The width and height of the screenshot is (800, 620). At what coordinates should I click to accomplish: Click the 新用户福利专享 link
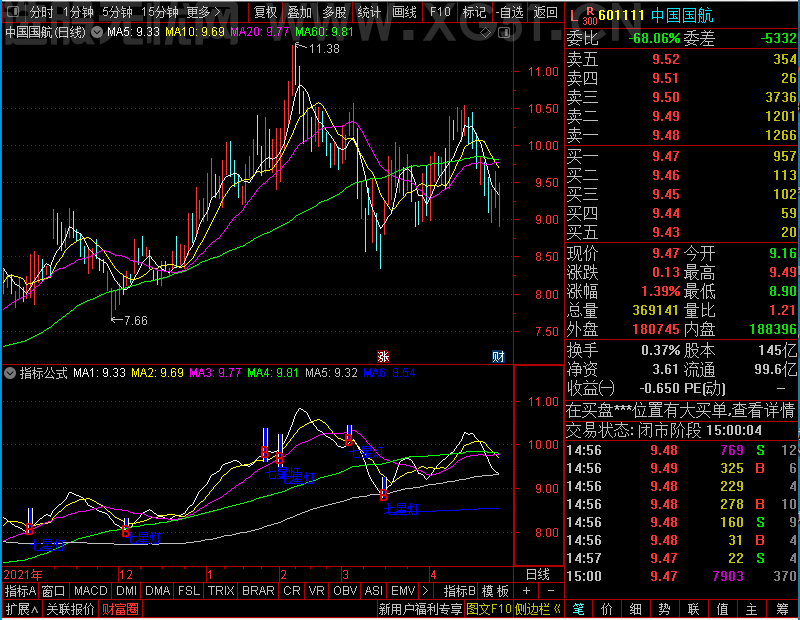click(x=420, y=609)
